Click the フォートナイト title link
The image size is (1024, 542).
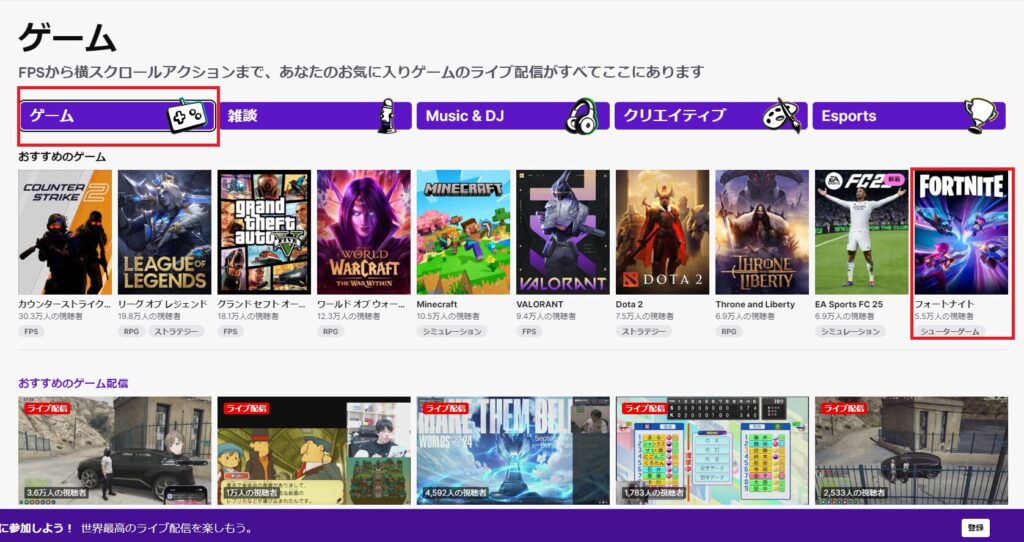click(x=944, y=304)
